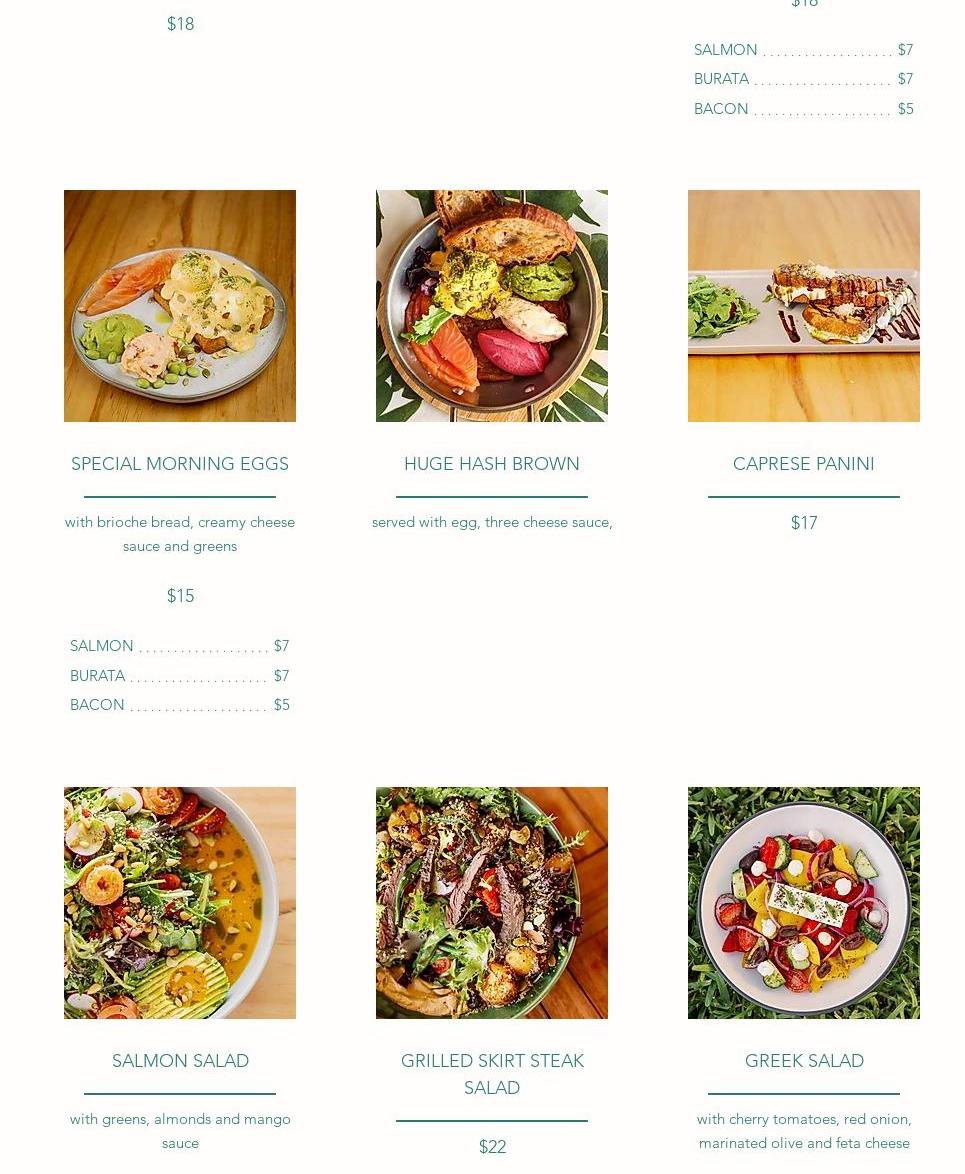Click the Burata $7 add-on under Morning Eggs

coord(180,675)
